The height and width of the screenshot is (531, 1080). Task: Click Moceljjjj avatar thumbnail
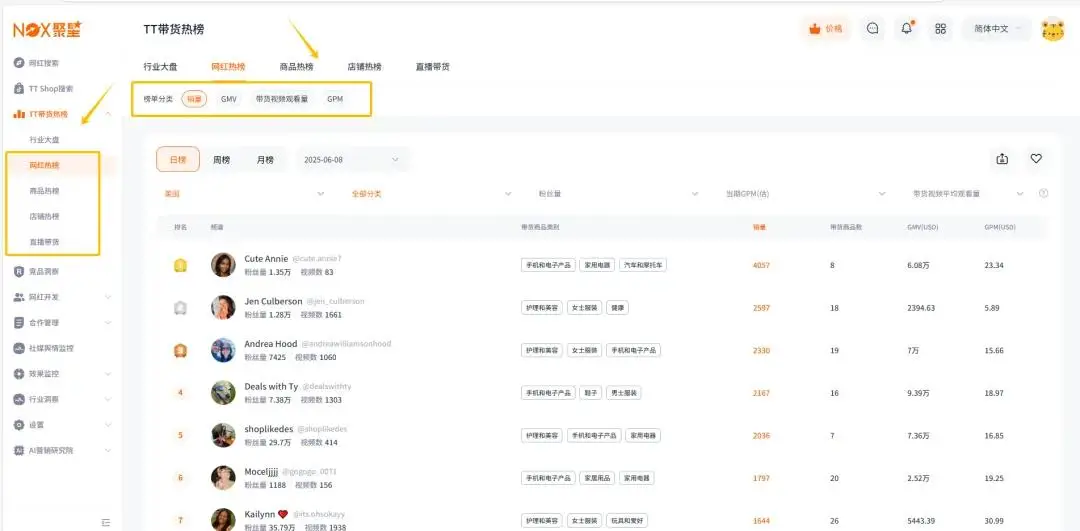223,478
